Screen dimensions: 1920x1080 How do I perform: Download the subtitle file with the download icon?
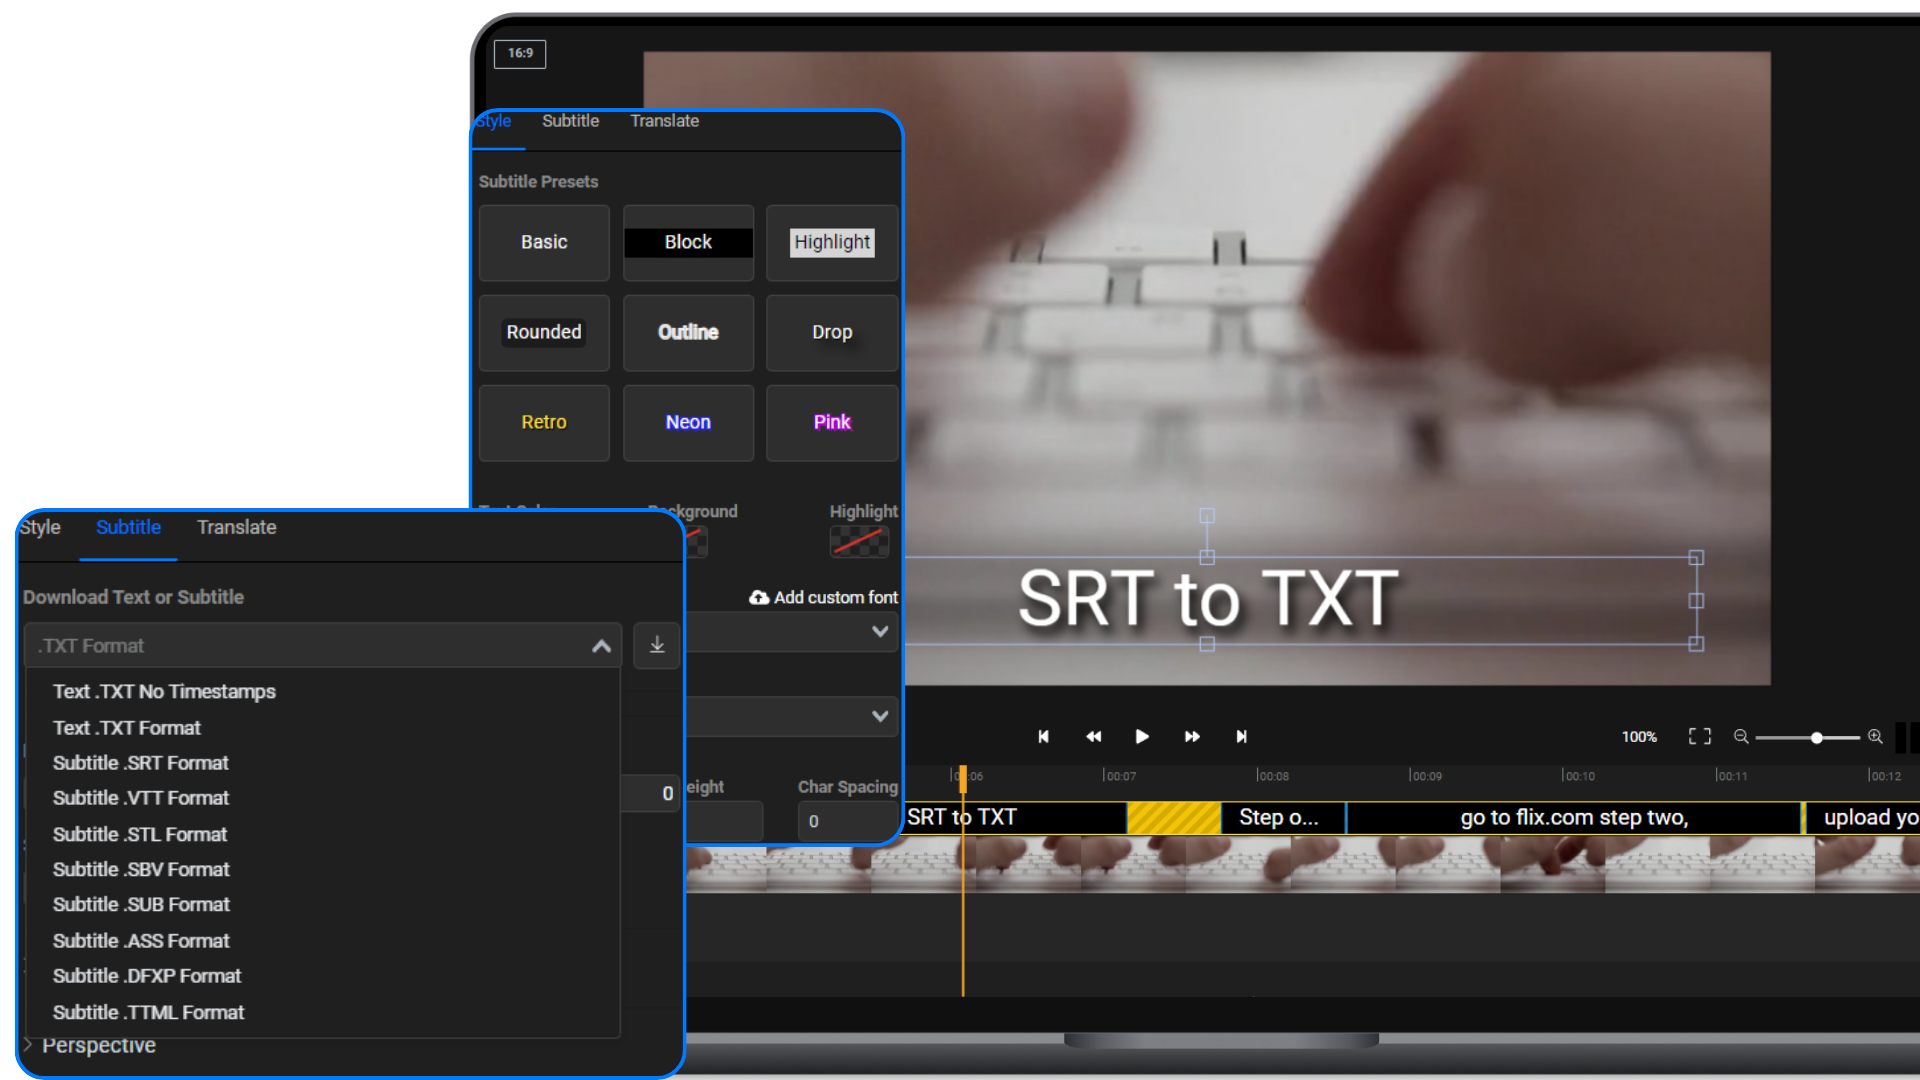[x=656, y=645]
